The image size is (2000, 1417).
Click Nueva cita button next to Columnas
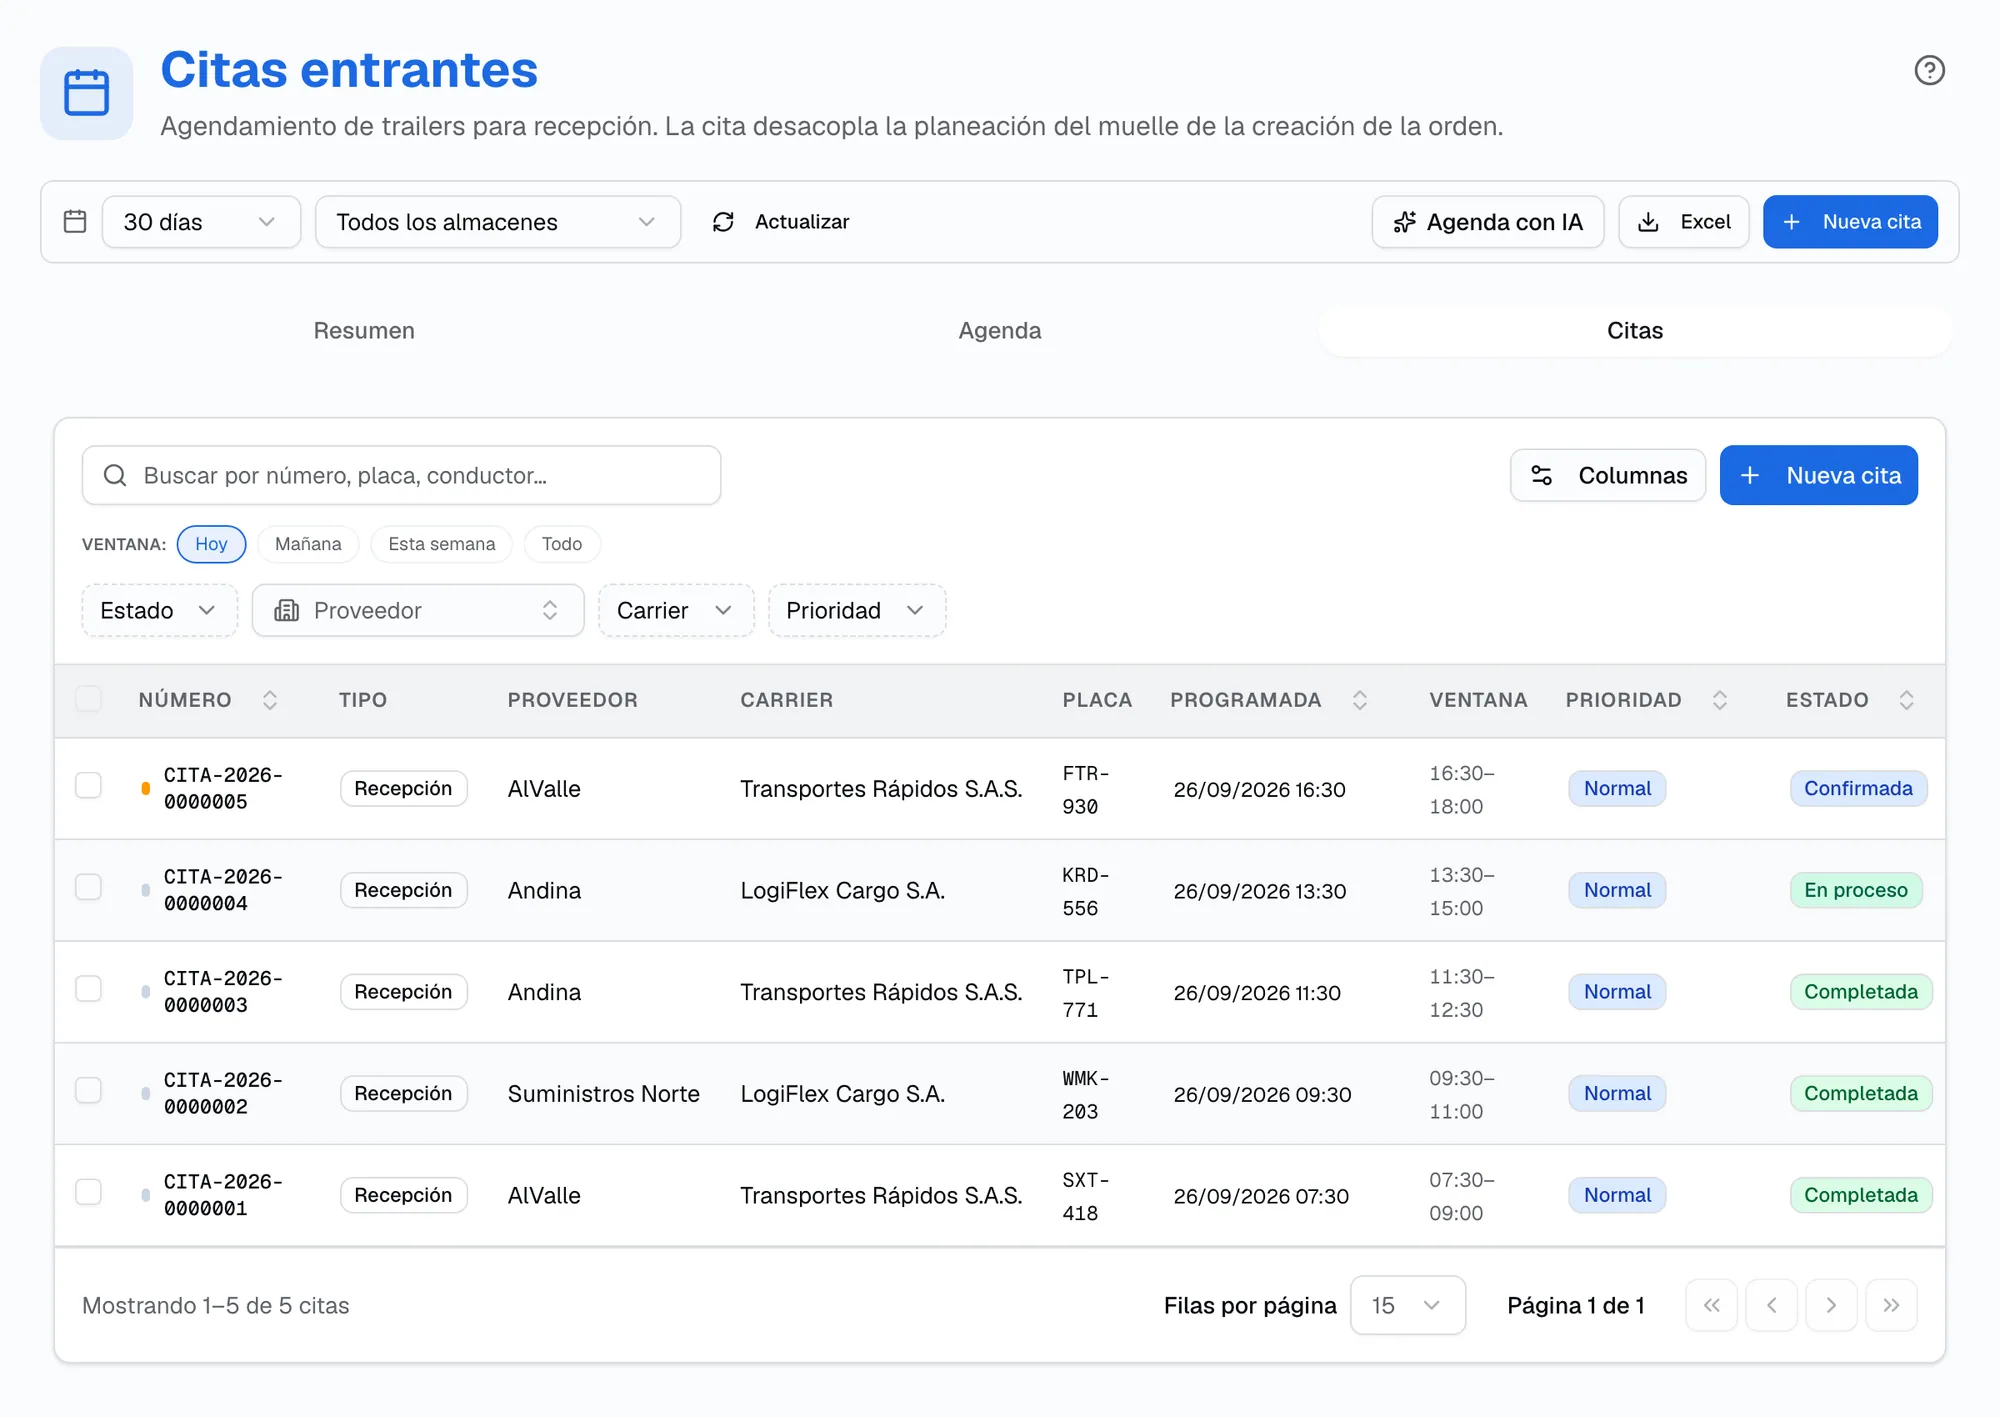[1819, 475]
